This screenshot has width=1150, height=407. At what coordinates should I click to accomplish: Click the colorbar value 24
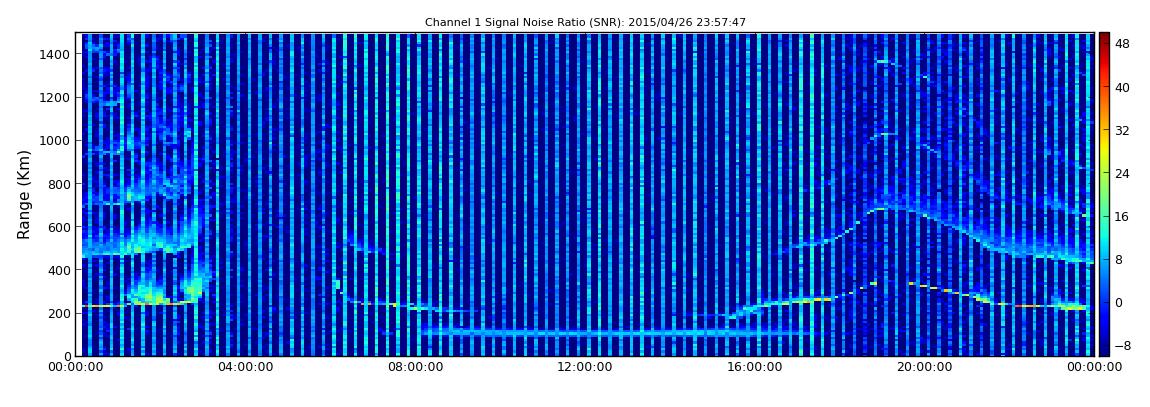coord(1122,174)
